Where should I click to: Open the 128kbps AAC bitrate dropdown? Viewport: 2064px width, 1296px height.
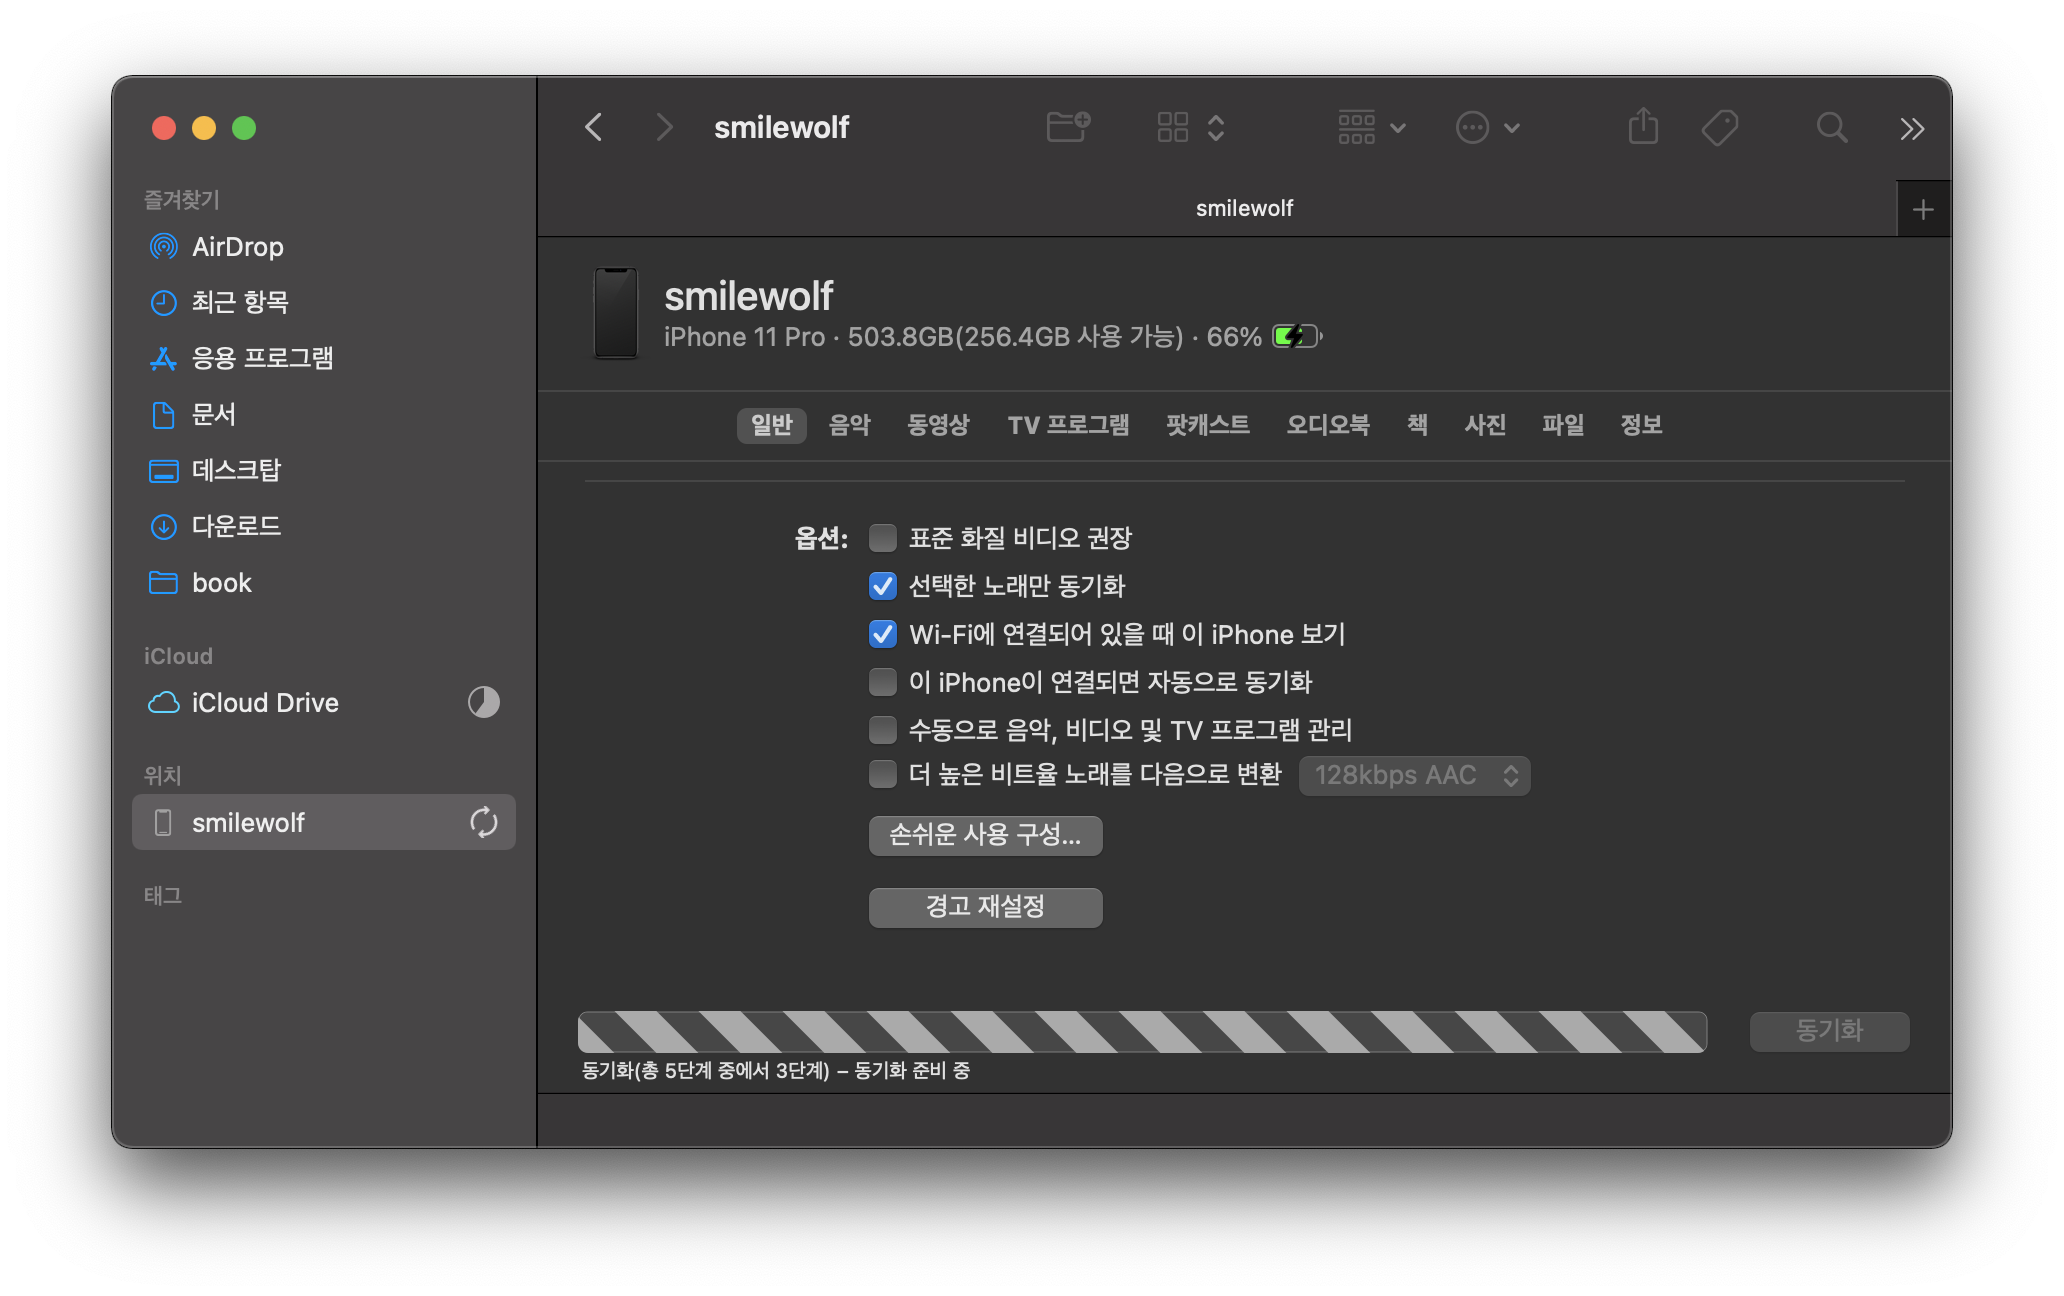(1414, 775)
